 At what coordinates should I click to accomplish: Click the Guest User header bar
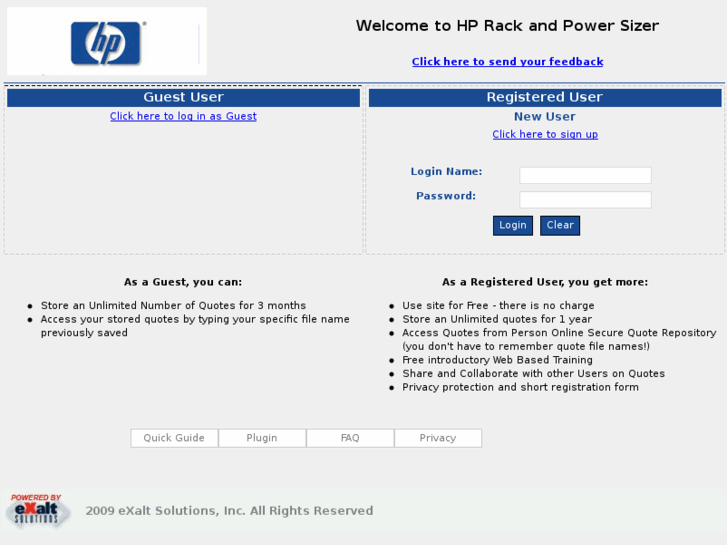183,97
